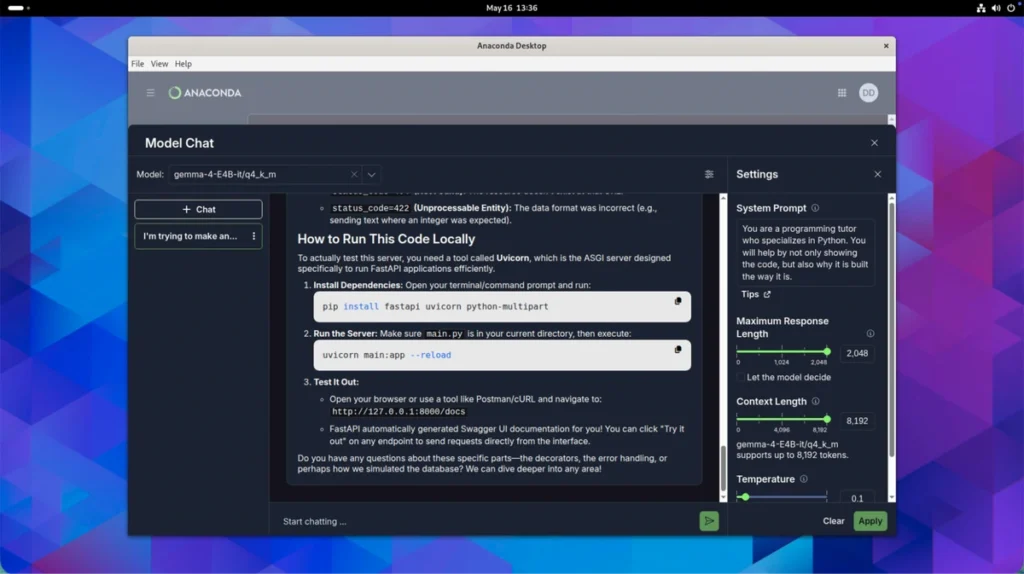This screenshot has height=574, width=1024.
Task: Open the apps grid icon
Action: pos(842,93)
